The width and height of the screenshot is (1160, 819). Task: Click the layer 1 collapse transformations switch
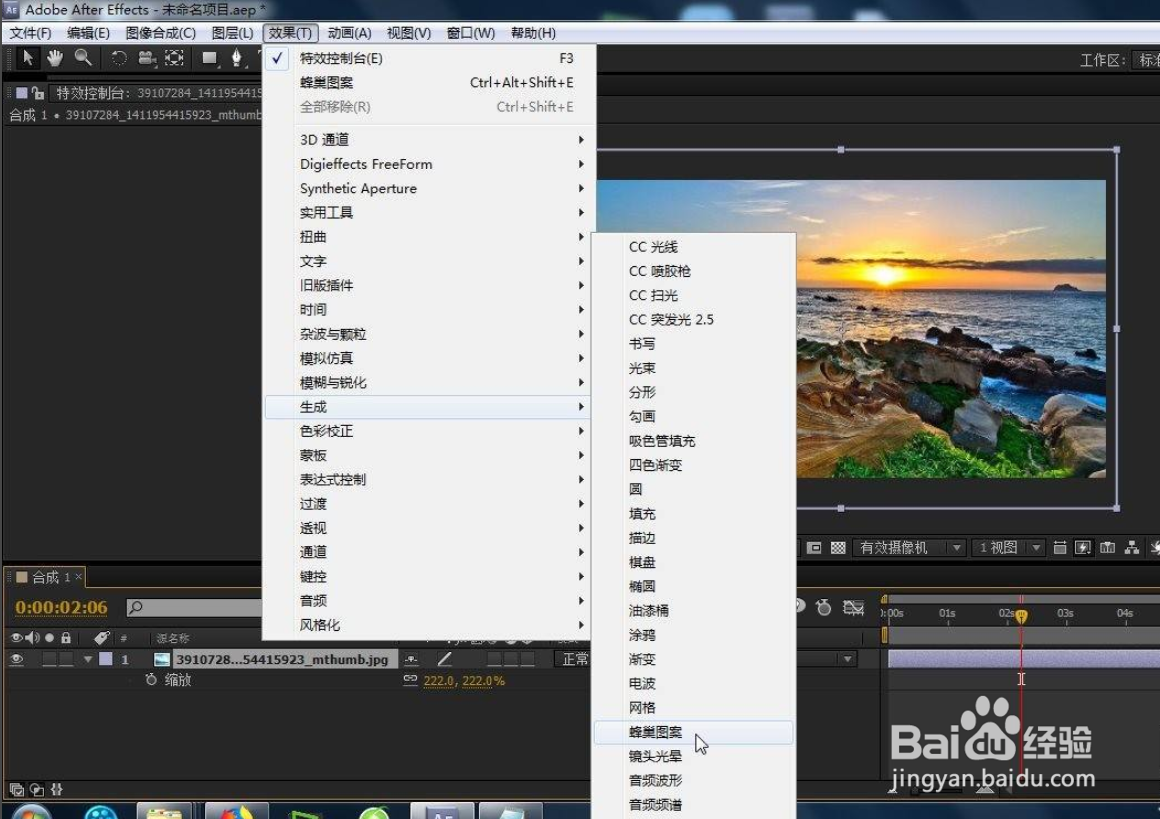click(411, 658)
